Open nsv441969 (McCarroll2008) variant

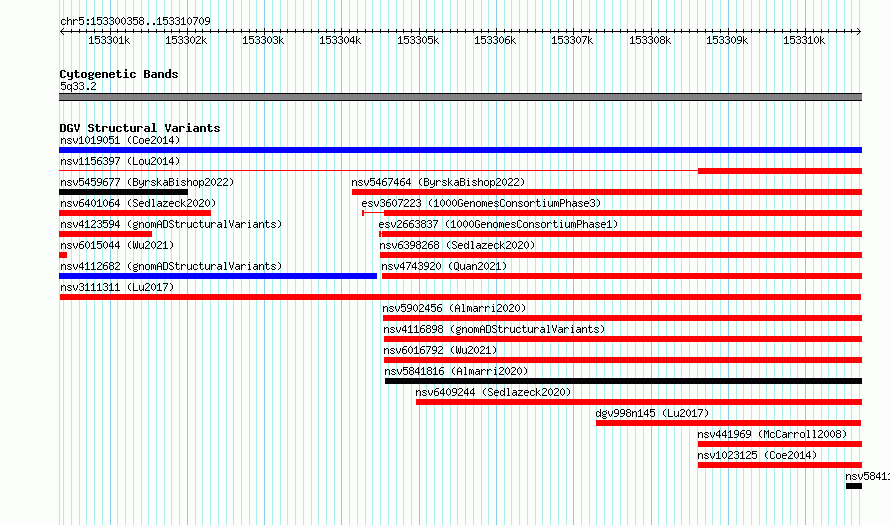(x=773, y=434)
